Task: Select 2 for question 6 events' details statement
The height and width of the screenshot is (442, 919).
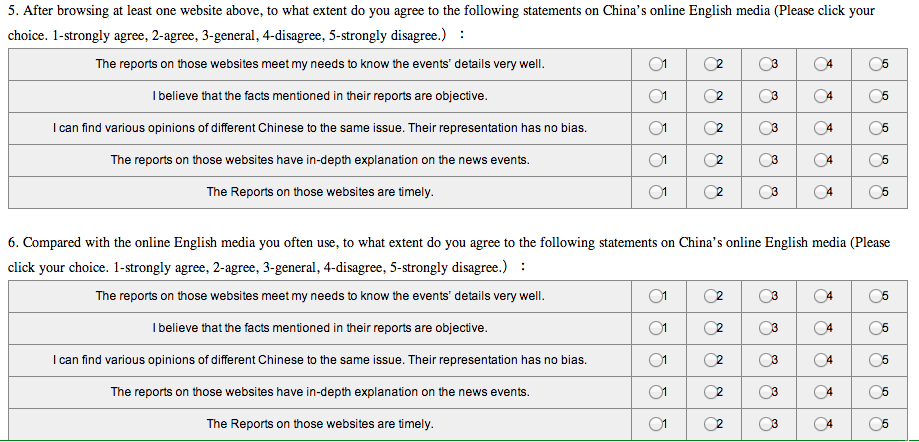Action: tap(710, 296)
